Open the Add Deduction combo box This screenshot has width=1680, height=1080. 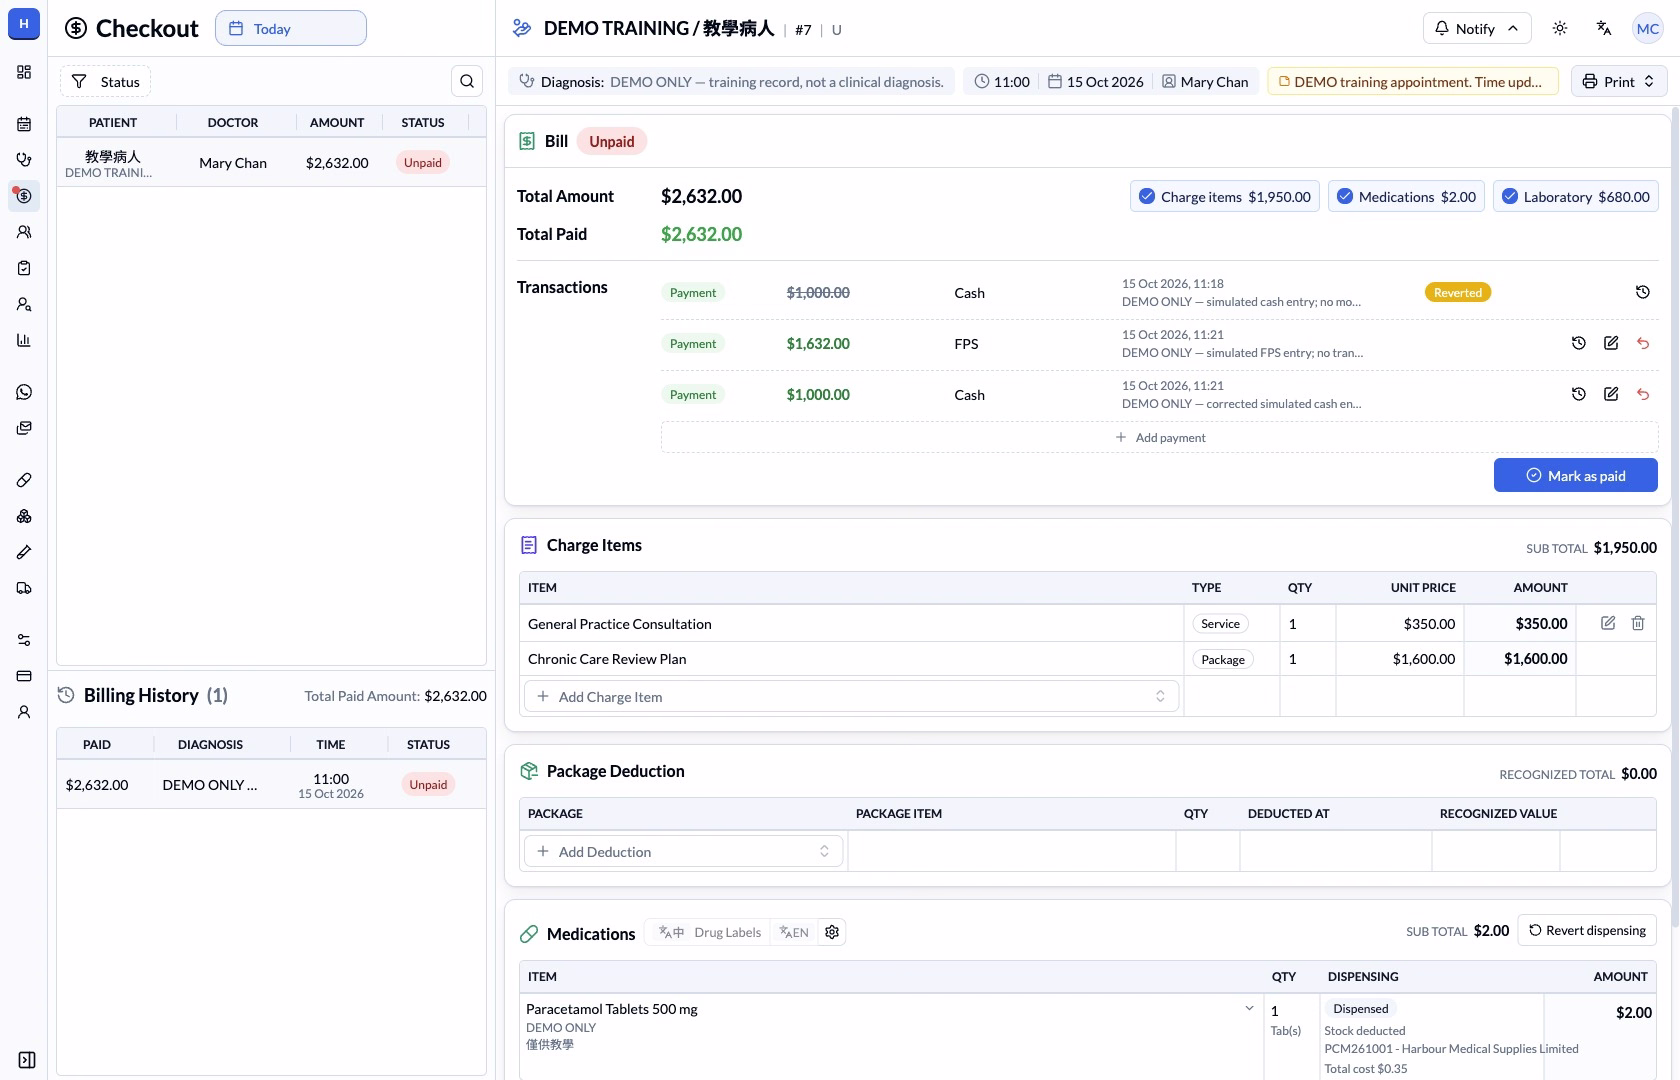[684, 851]
